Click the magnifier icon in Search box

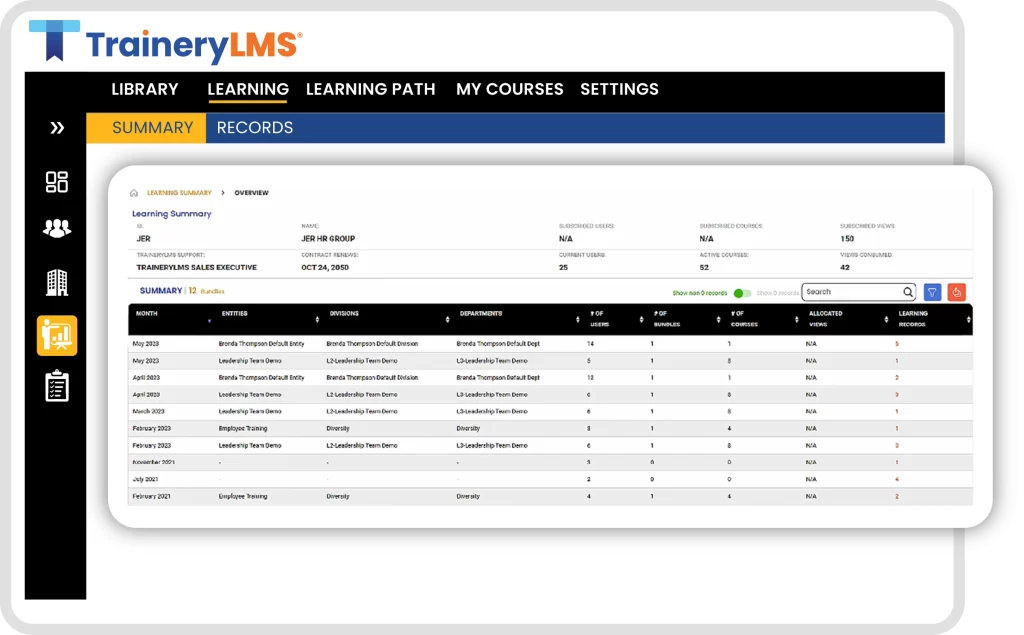tap(908, 292)
